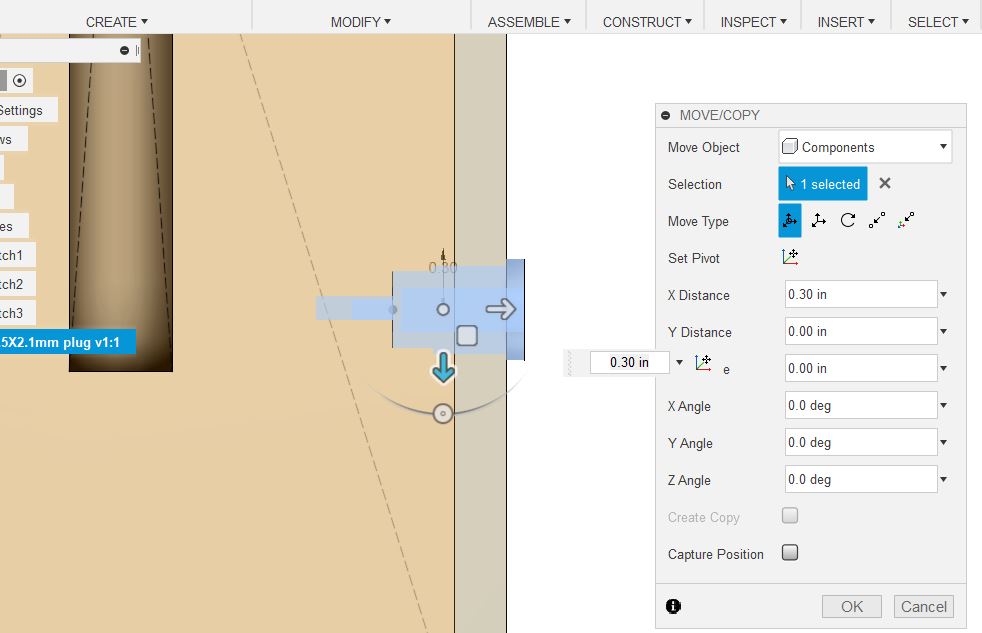Viewport: 982px width, 633px height.
Task: Select Point to Position move type
Action: tap(906, 220)
